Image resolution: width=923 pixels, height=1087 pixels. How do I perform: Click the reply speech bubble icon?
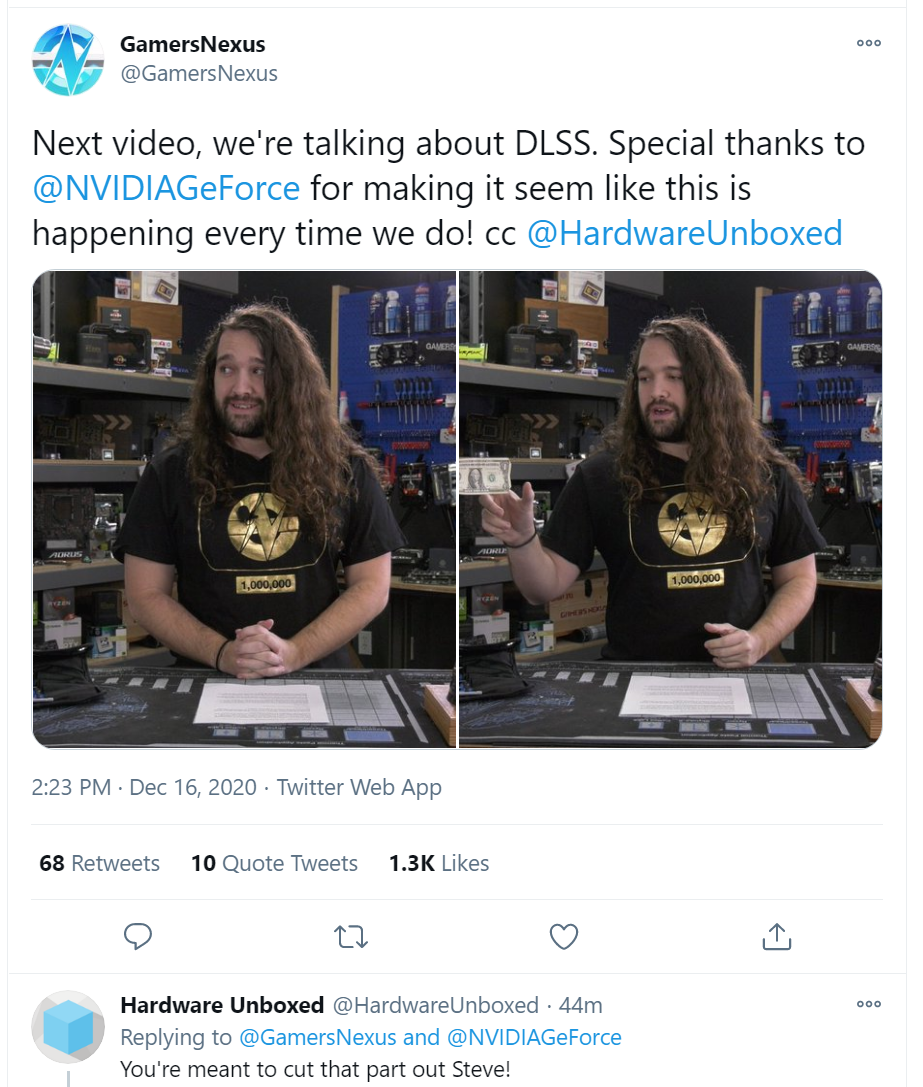(x=137, y=936)
